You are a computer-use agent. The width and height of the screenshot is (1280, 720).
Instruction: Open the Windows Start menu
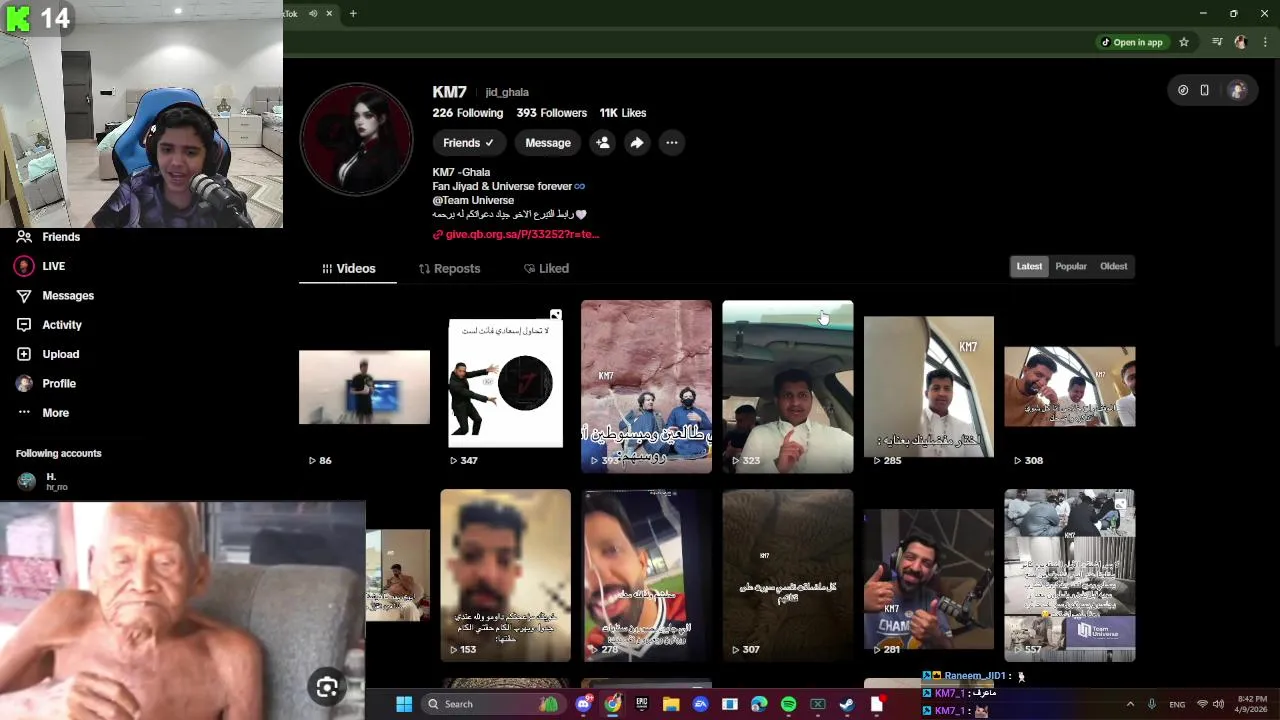(x=404, y=704)
